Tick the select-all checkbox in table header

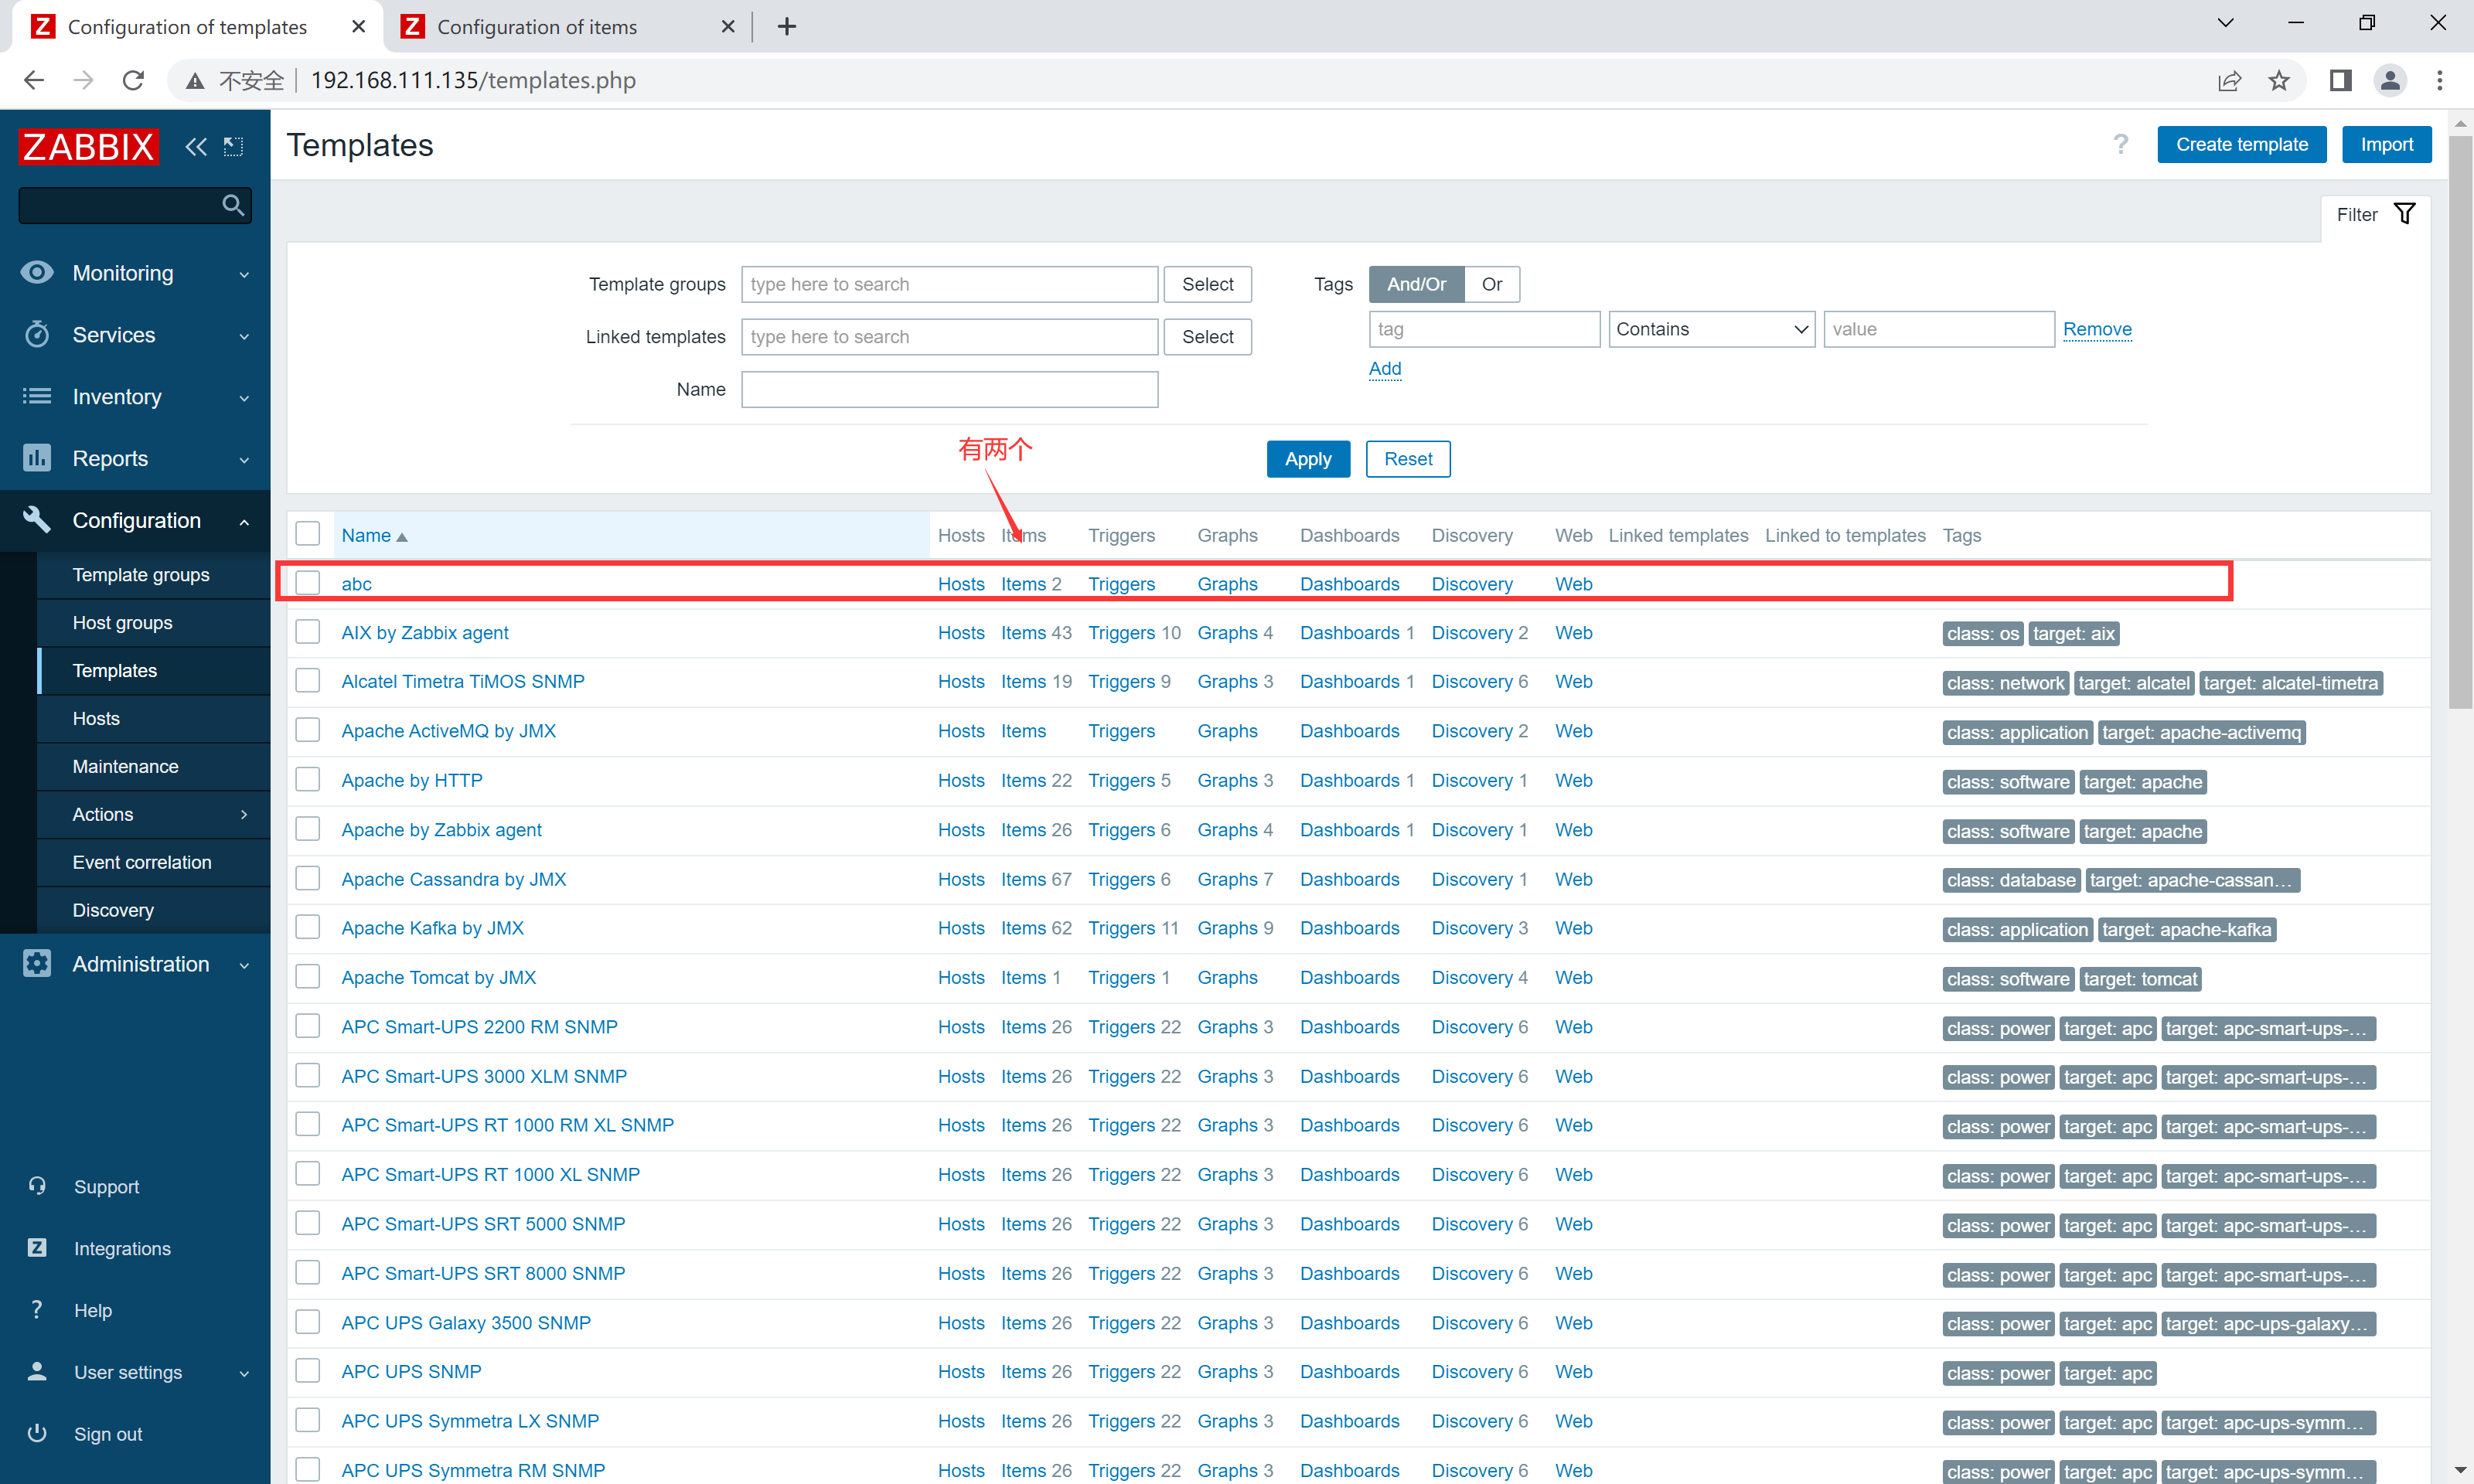tap(307, 534)
